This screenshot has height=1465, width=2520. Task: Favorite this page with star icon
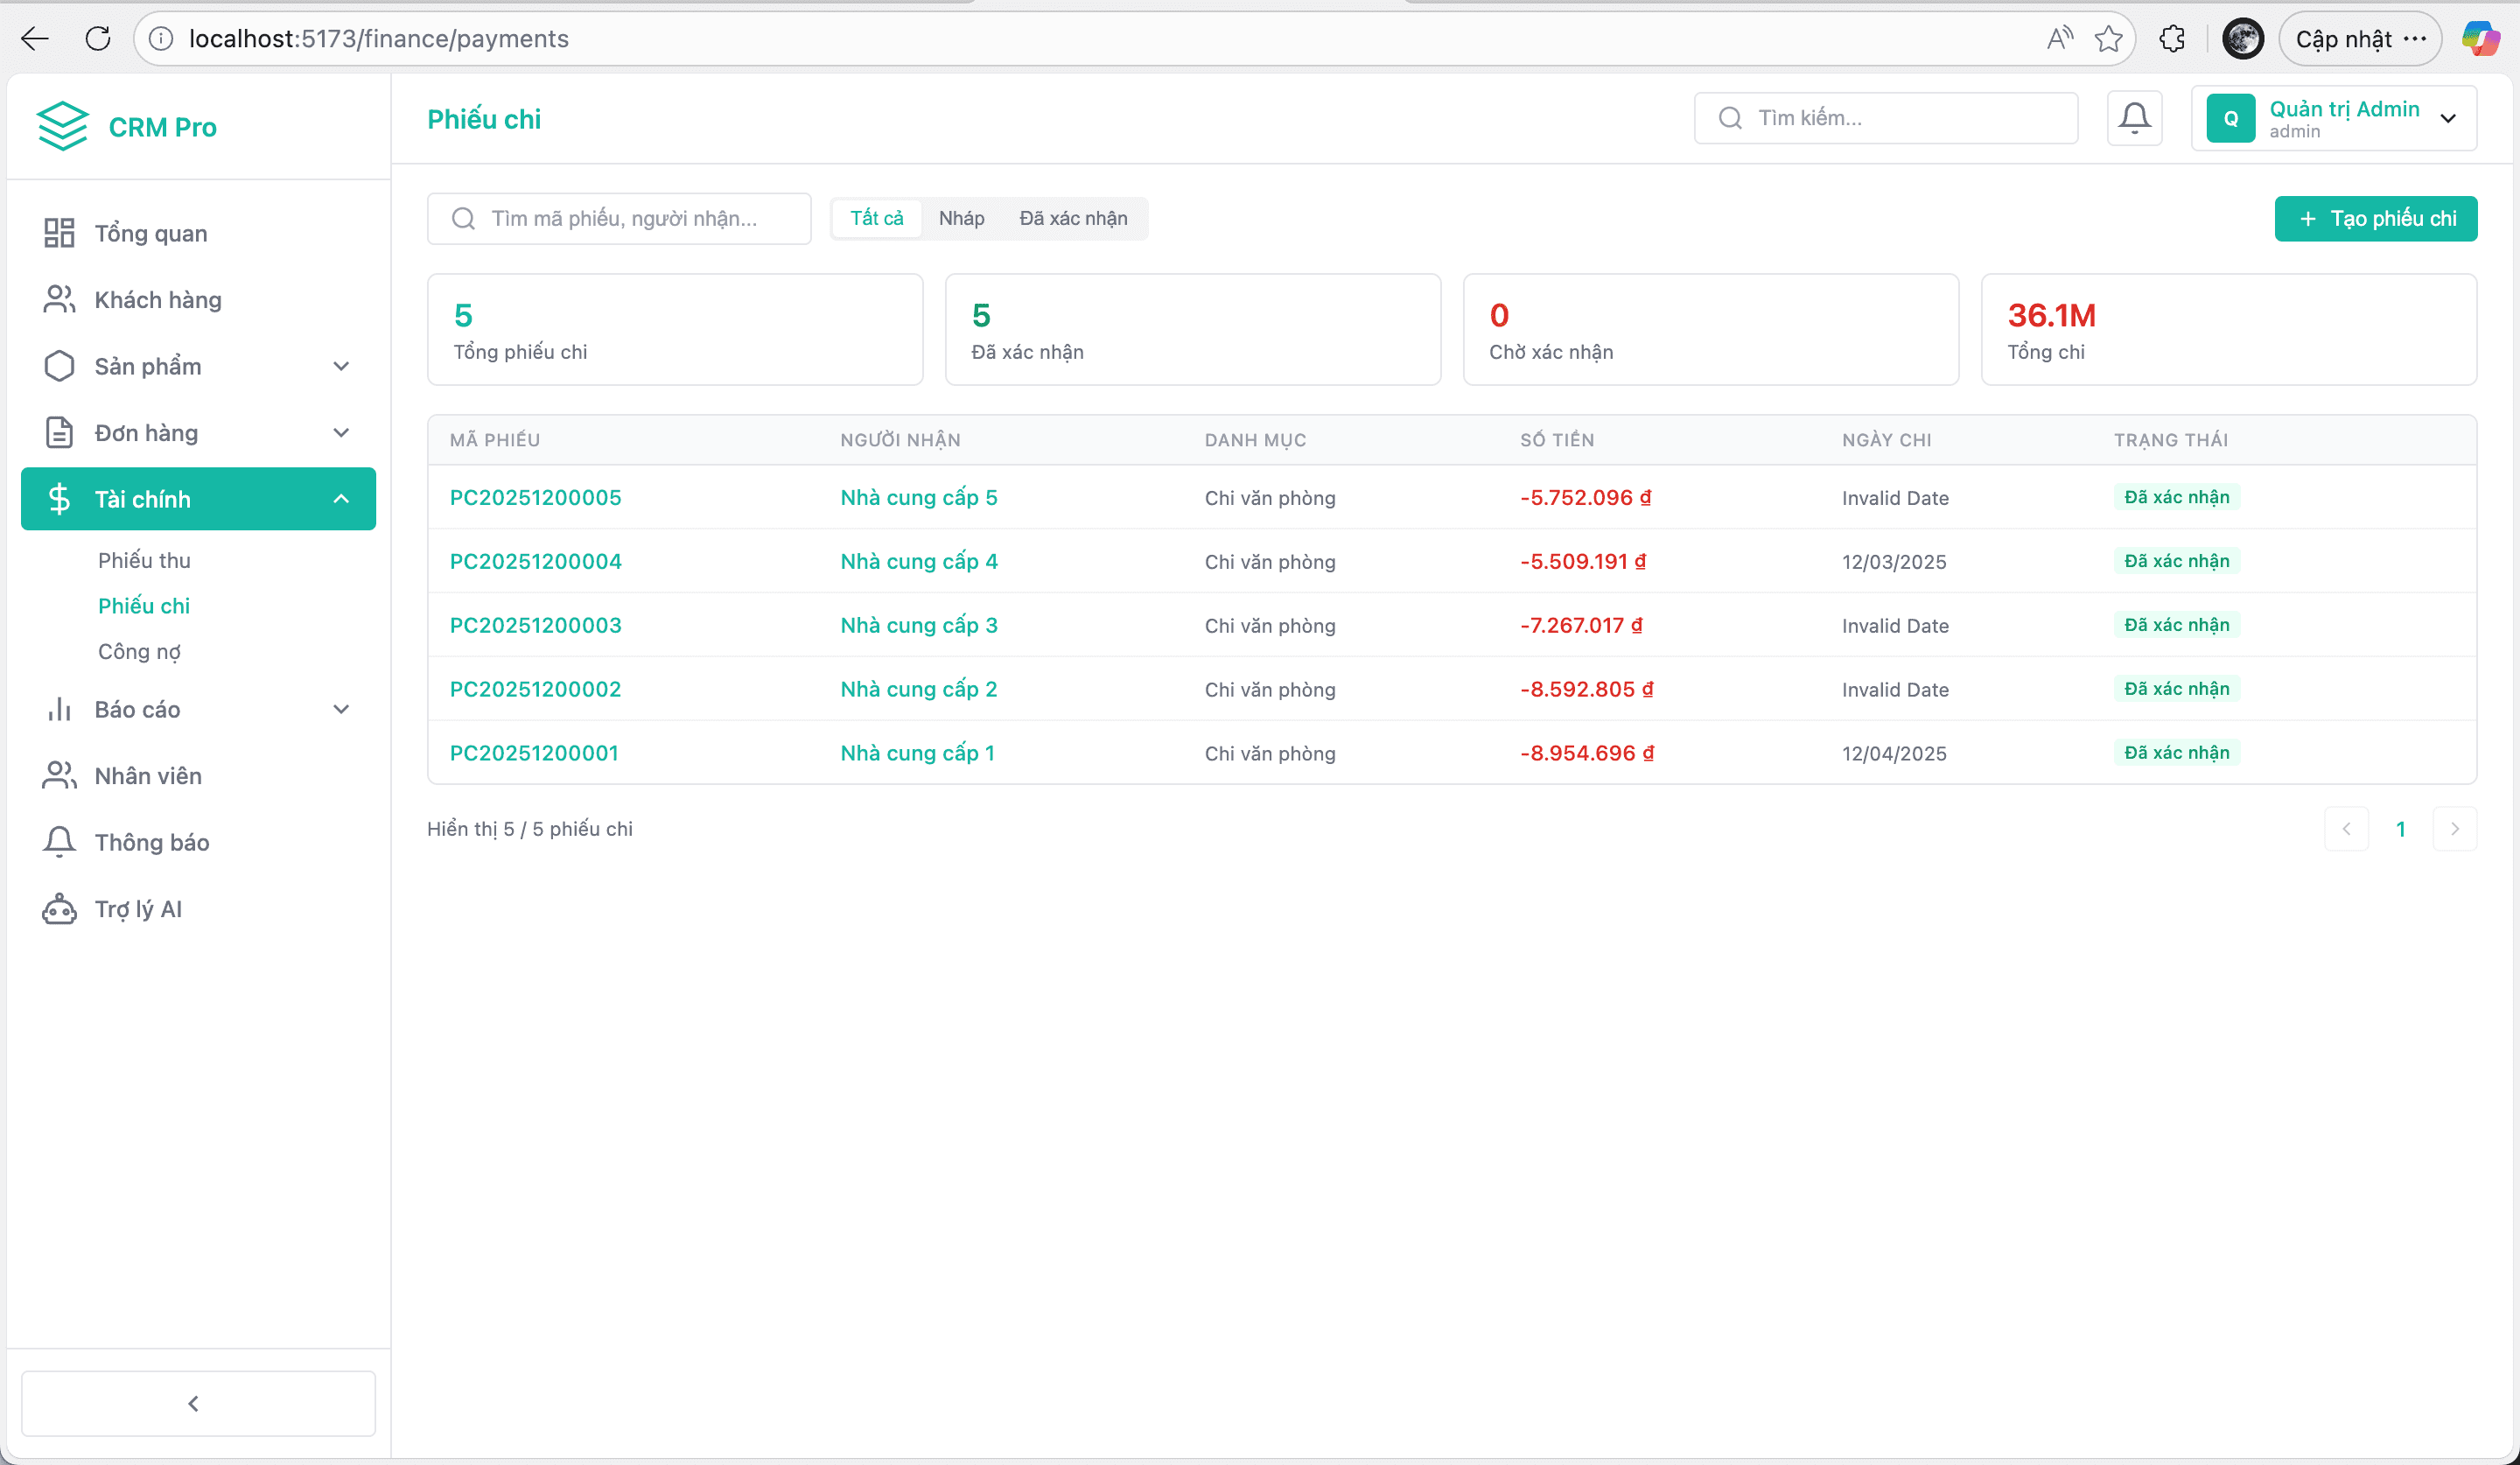pos(2108,39)
